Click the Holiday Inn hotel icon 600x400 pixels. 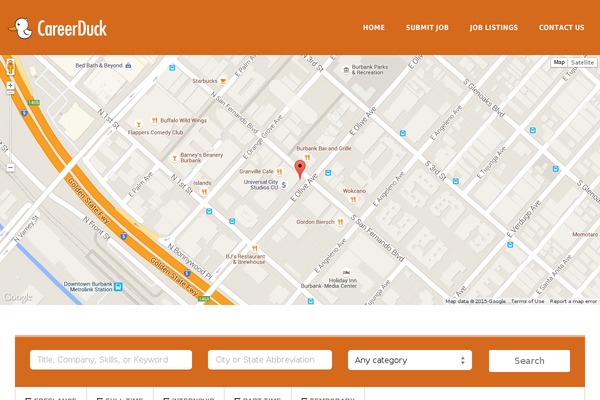(x=346, y=272)
